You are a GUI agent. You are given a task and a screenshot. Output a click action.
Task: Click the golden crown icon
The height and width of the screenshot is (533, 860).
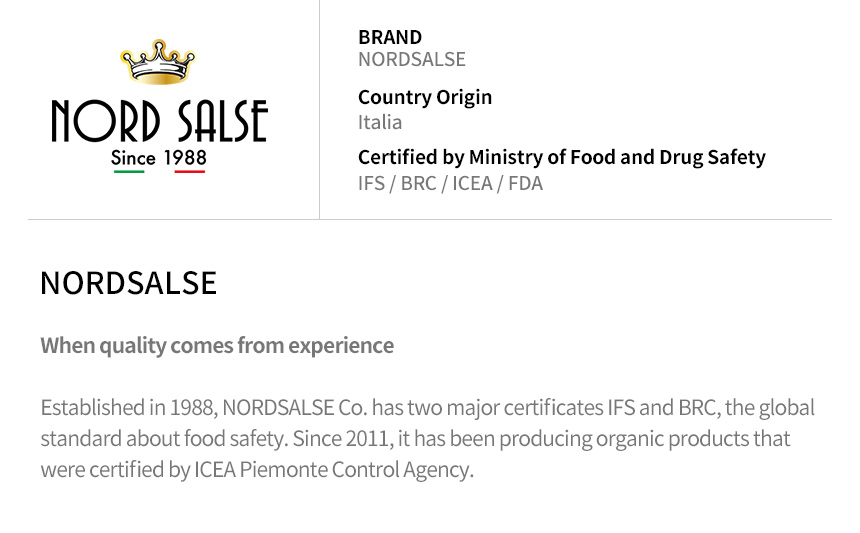point(158,62)
